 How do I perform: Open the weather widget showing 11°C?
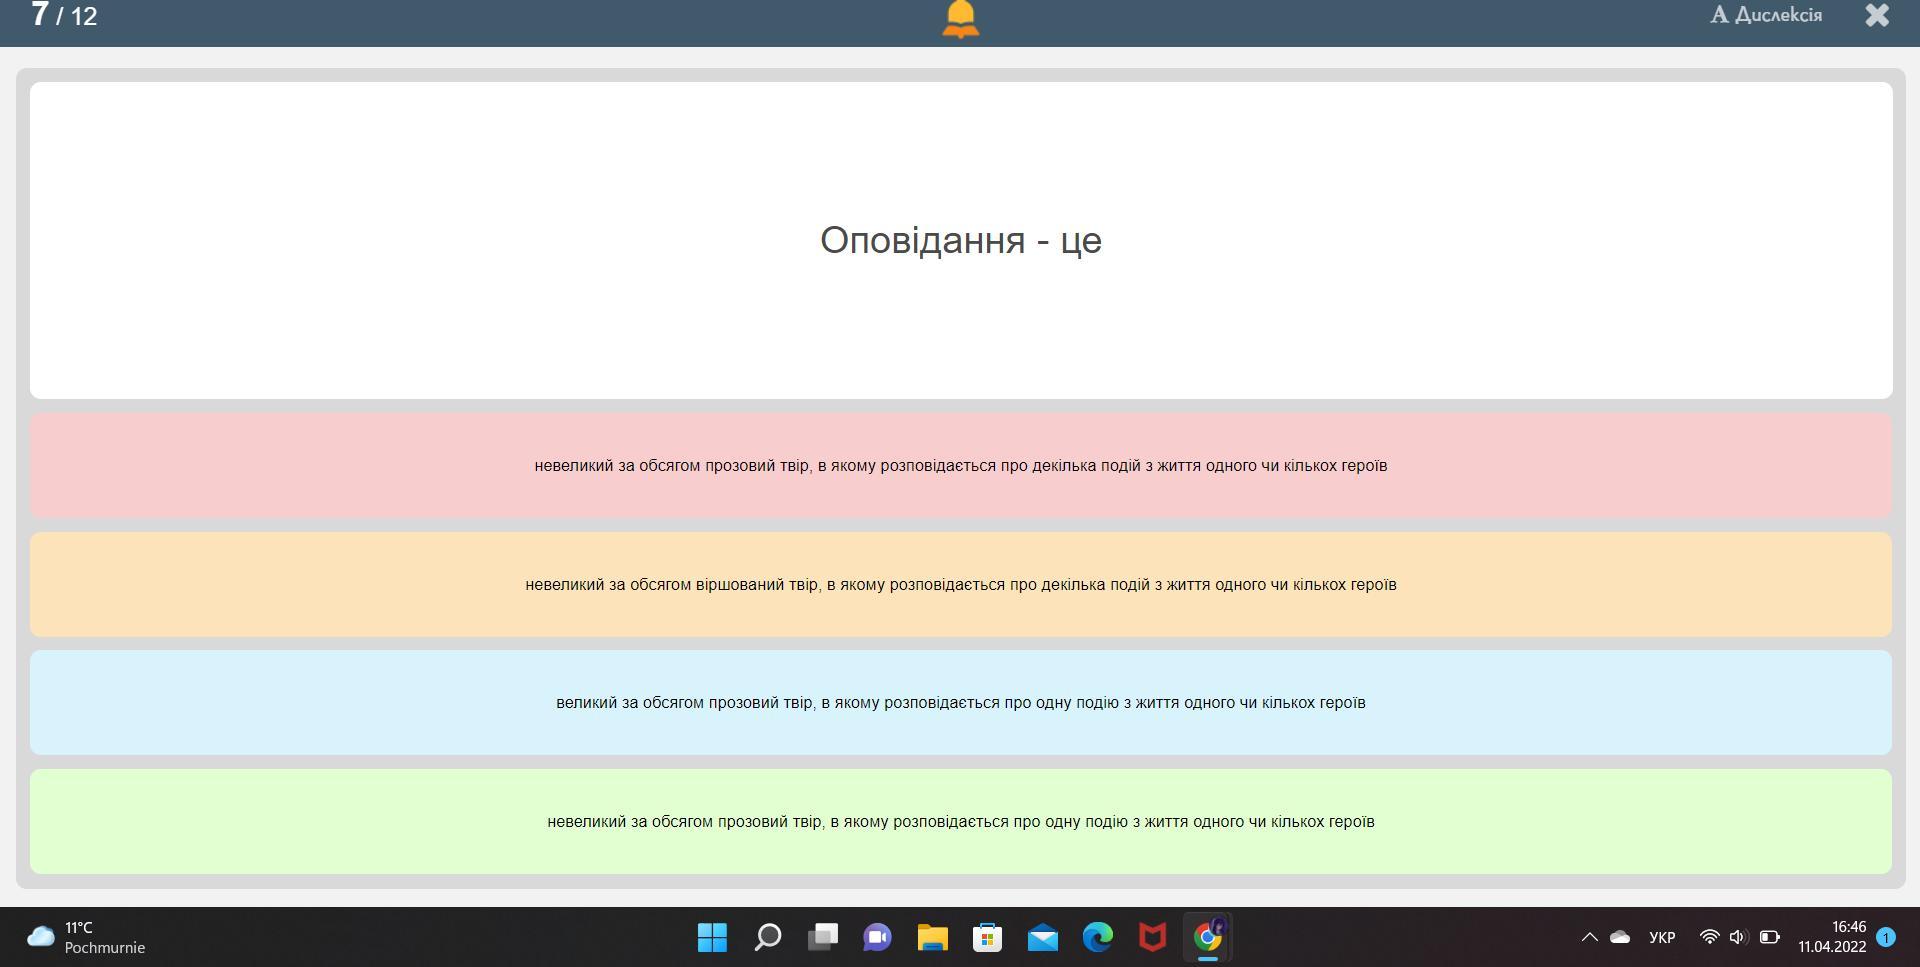click(x=86, y=938)
